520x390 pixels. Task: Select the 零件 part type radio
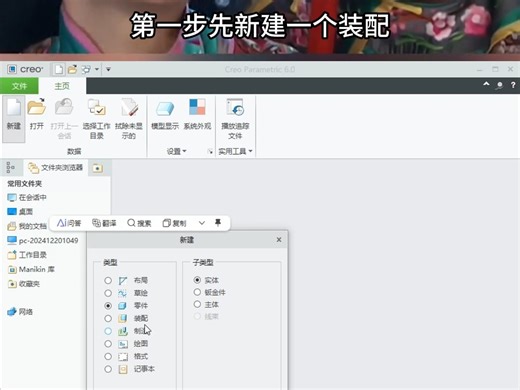tap(108, 306)
